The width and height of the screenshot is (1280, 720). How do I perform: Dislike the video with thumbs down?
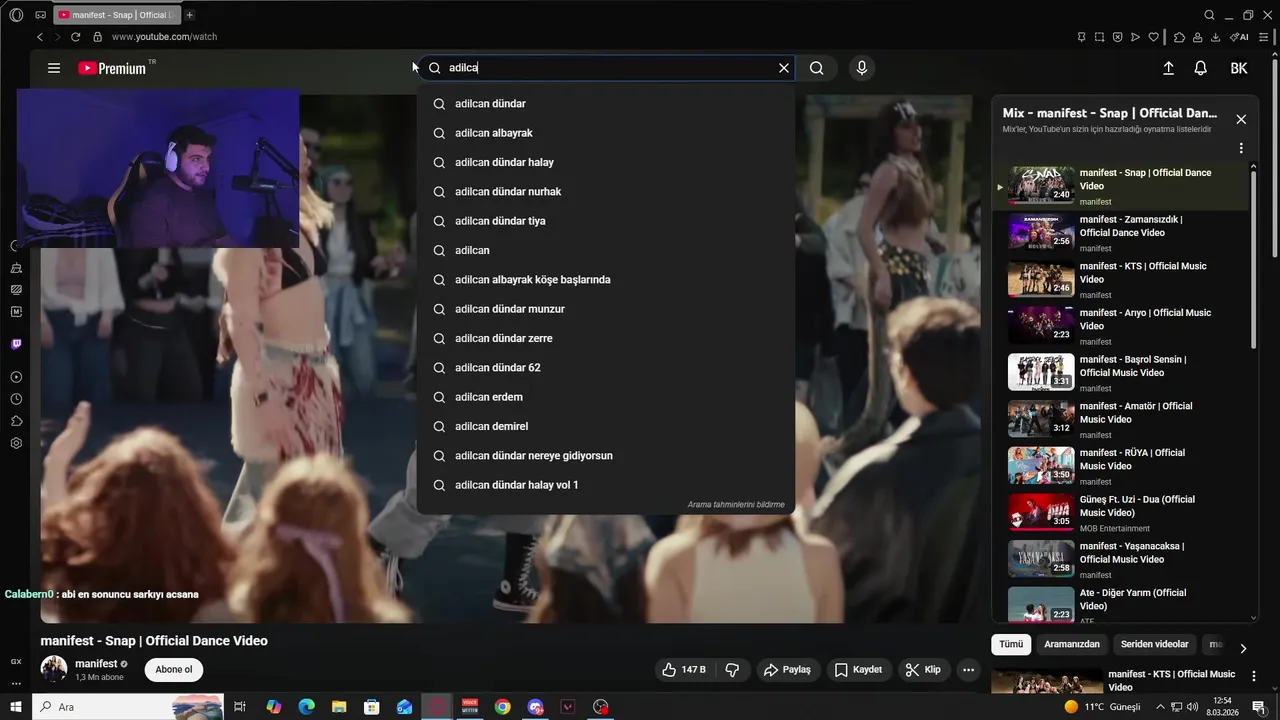click(x=732, y=670)
